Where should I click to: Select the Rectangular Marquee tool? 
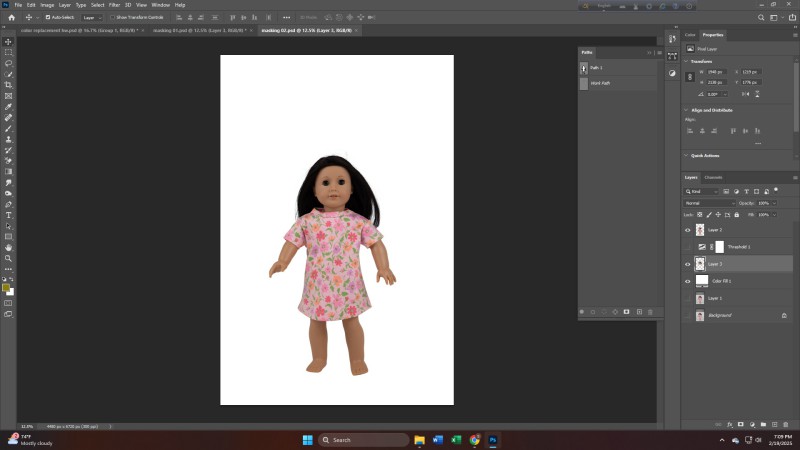pyautogui.click(x=9, y=52)
